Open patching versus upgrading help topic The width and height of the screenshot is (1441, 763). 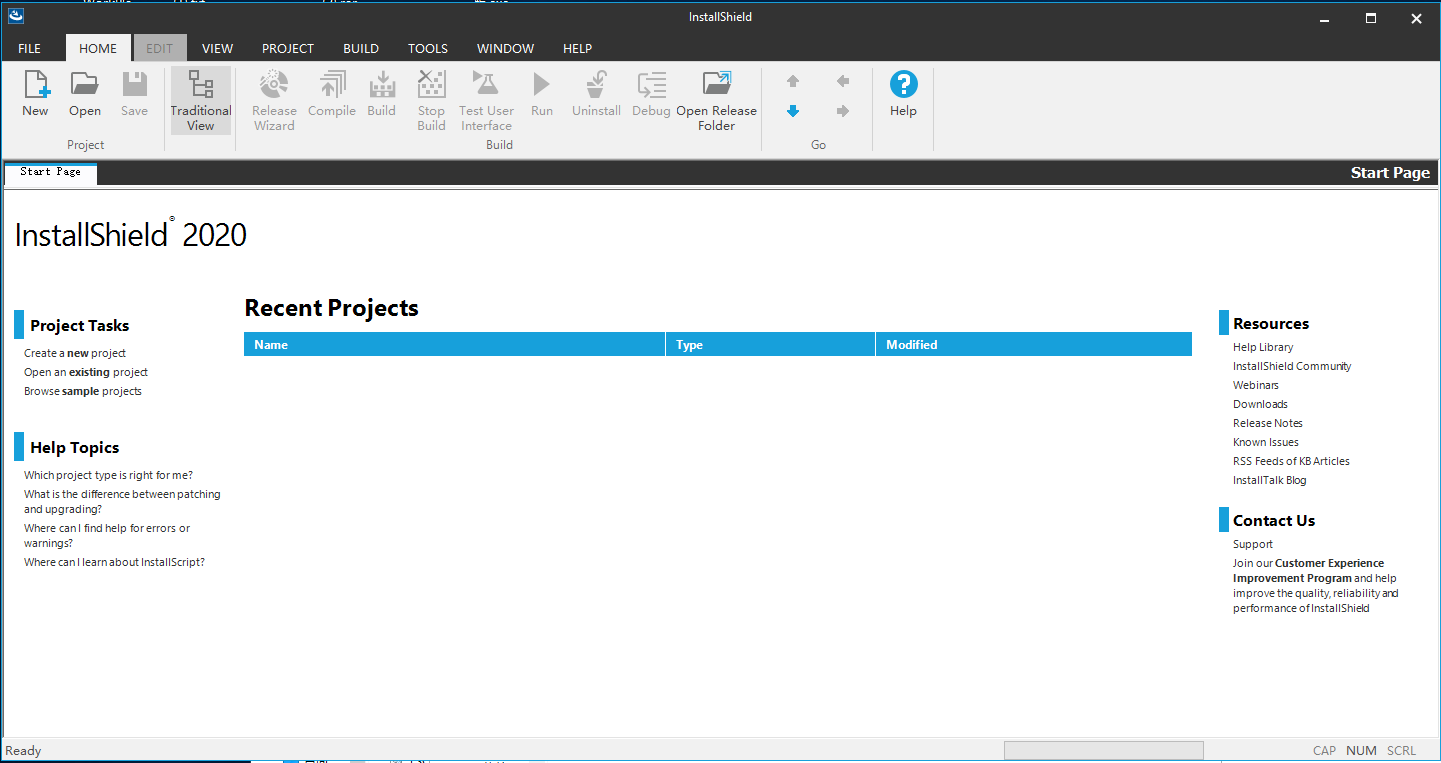122,502
